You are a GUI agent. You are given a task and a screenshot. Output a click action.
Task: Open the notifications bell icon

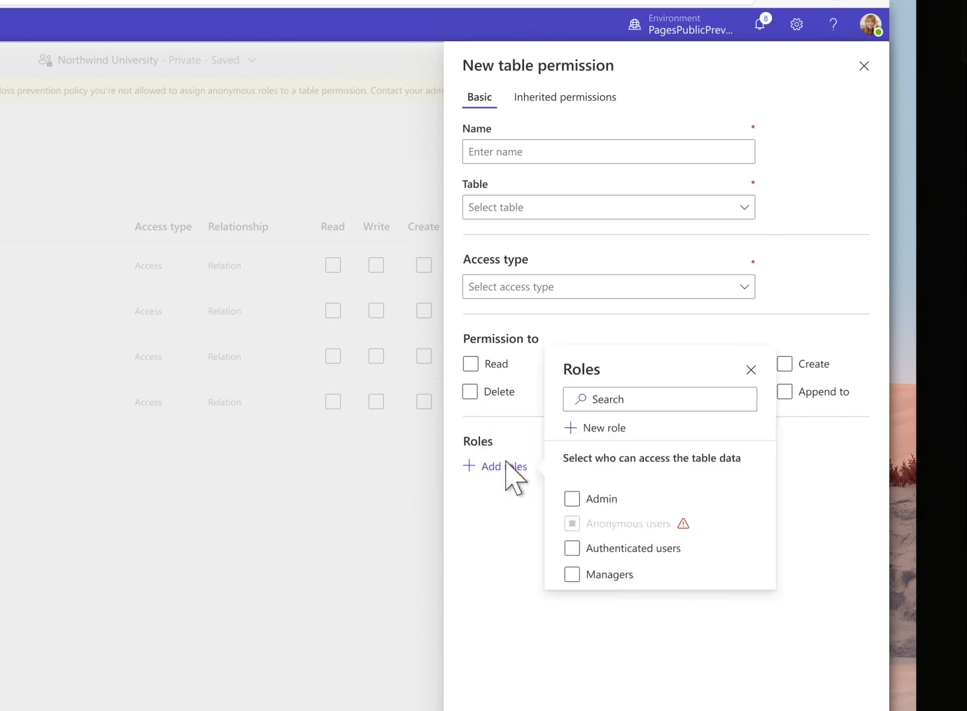[x=760, y=25]
